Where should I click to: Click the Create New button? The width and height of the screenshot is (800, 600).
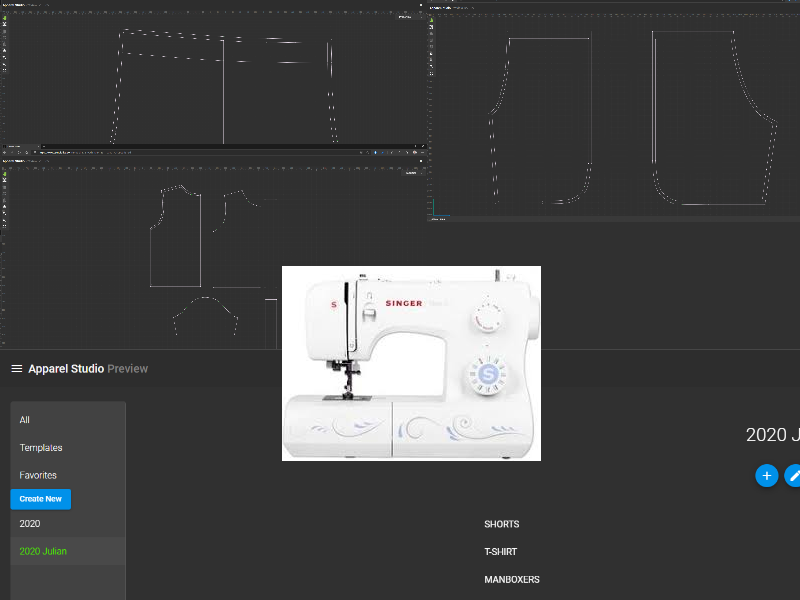41,499
